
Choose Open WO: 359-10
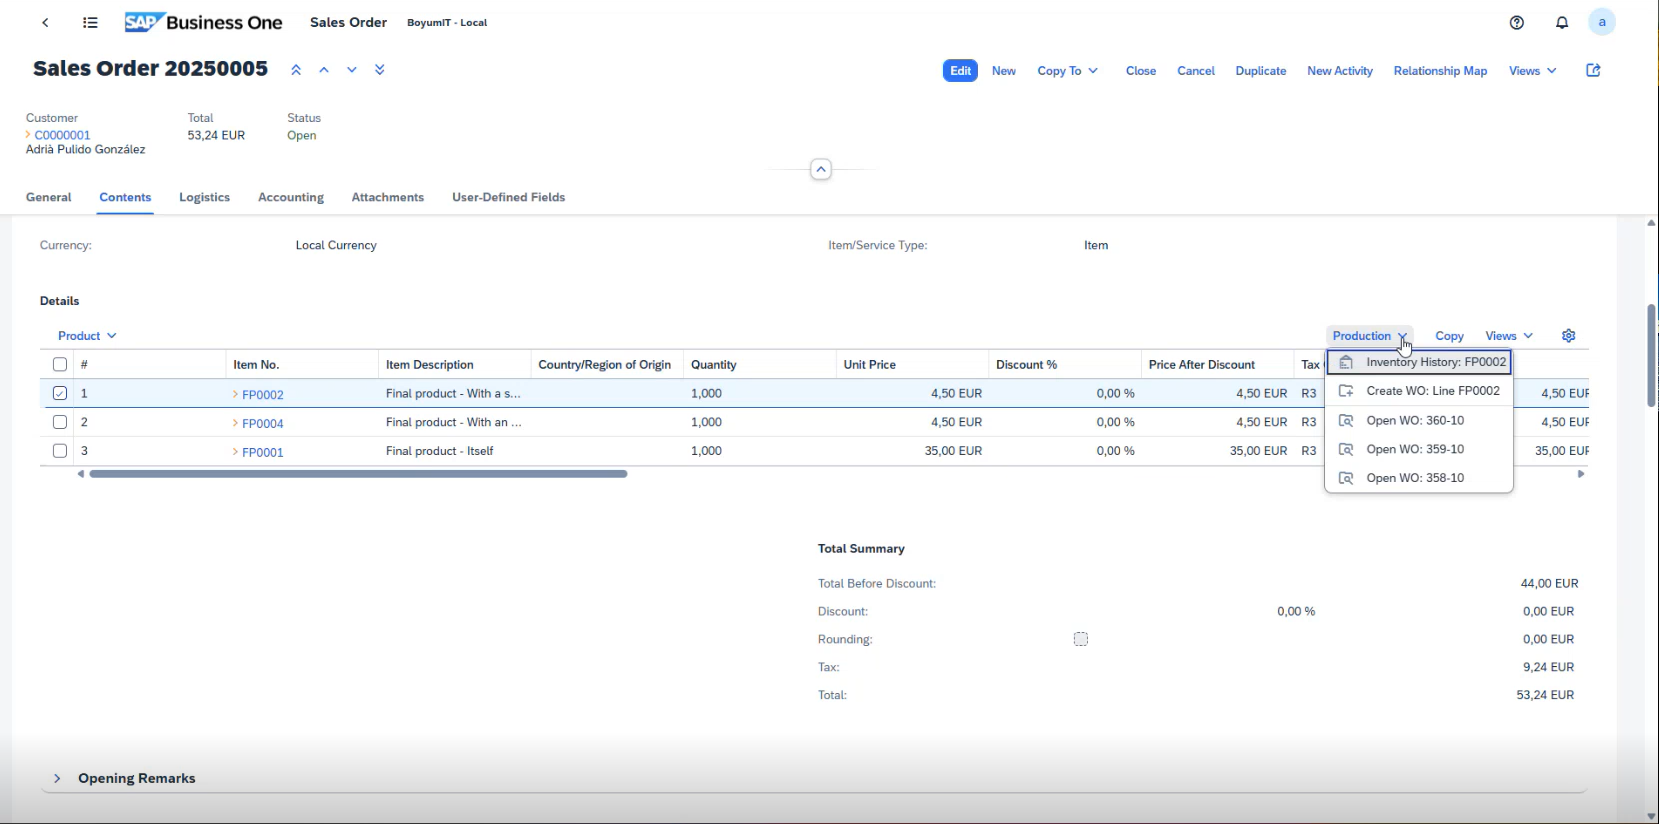tap(1419, 449)
